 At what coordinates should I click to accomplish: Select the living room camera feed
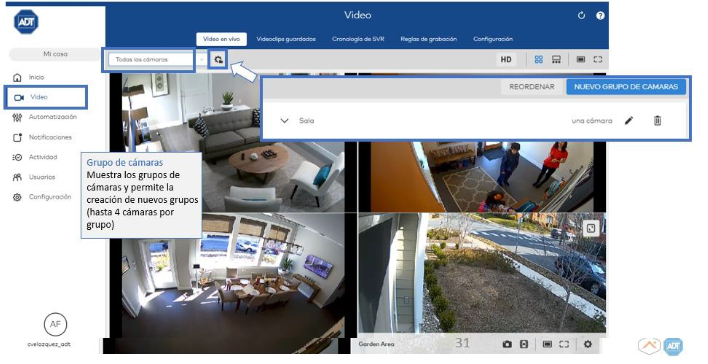[x=233, y=142]
